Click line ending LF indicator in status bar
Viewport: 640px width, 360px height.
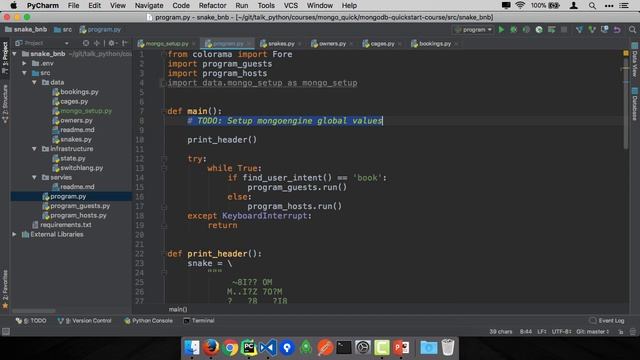(x=542, y=332)
